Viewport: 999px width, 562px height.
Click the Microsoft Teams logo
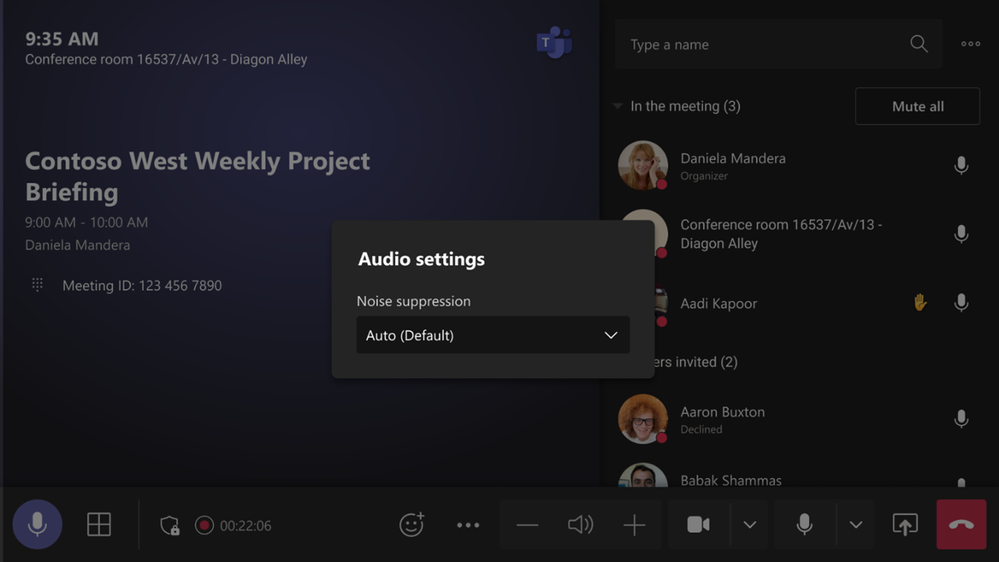554,43
